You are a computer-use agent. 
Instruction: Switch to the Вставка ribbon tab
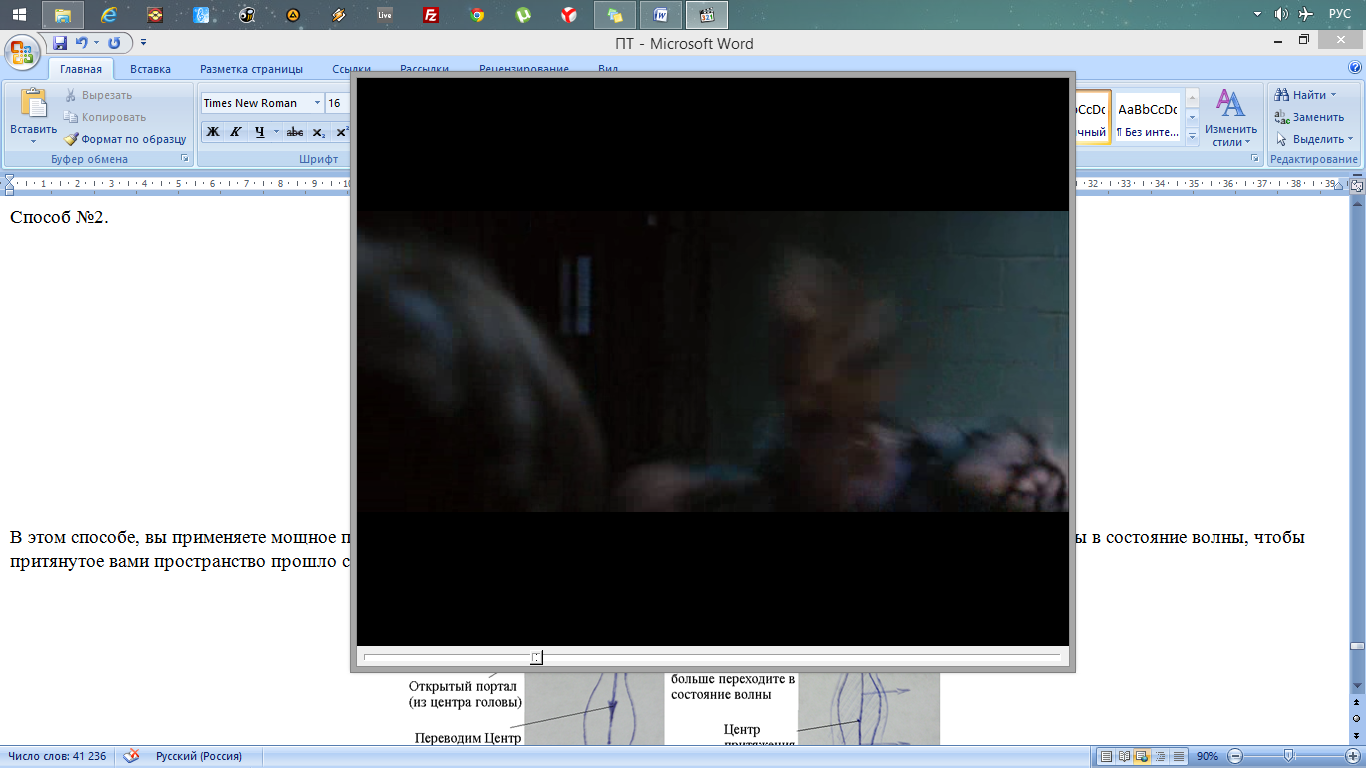click(x=150, y=69)
